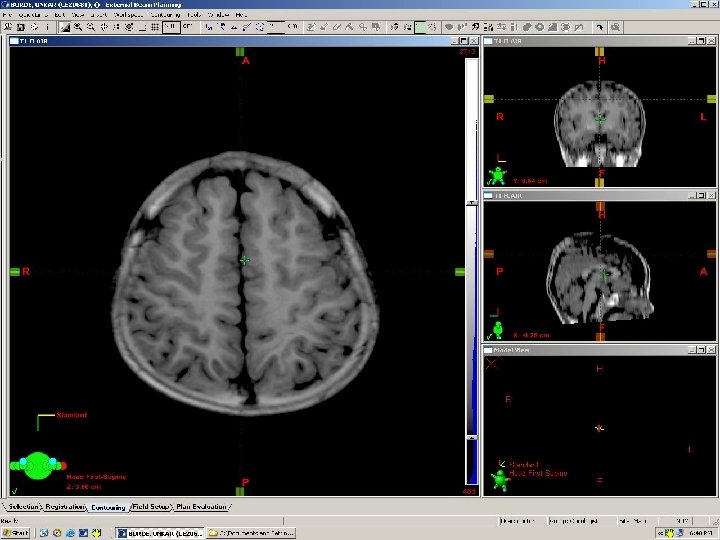The image size is (720, 540).
Task: Click the green marker beside 'R' label
Action: 15,272
